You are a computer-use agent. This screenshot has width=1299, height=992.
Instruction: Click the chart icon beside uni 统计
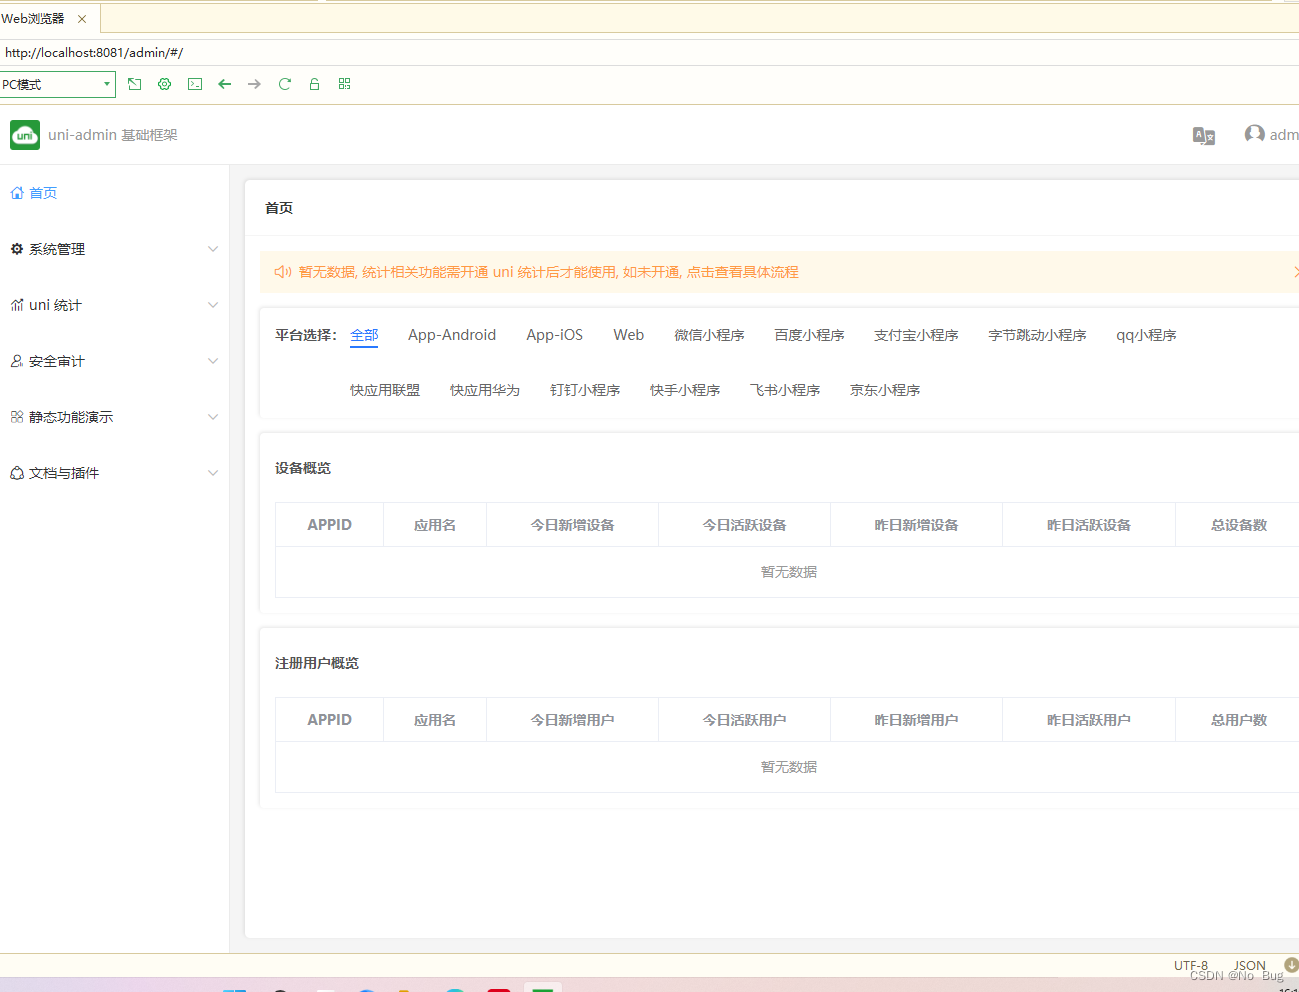click(x=17, y=305)
